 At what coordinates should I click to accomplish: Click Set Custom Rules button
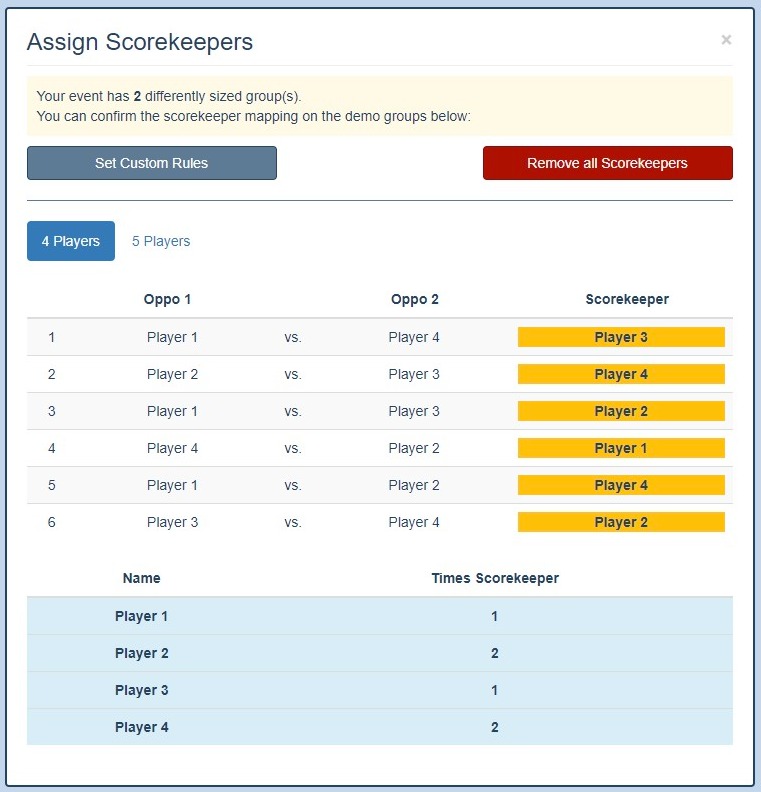[x=152, y=163]
